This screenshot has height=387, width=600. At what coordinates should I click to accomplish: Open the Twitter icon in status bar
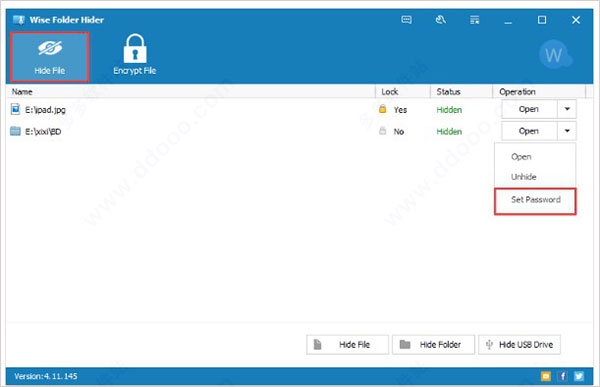tap(579, 376)
